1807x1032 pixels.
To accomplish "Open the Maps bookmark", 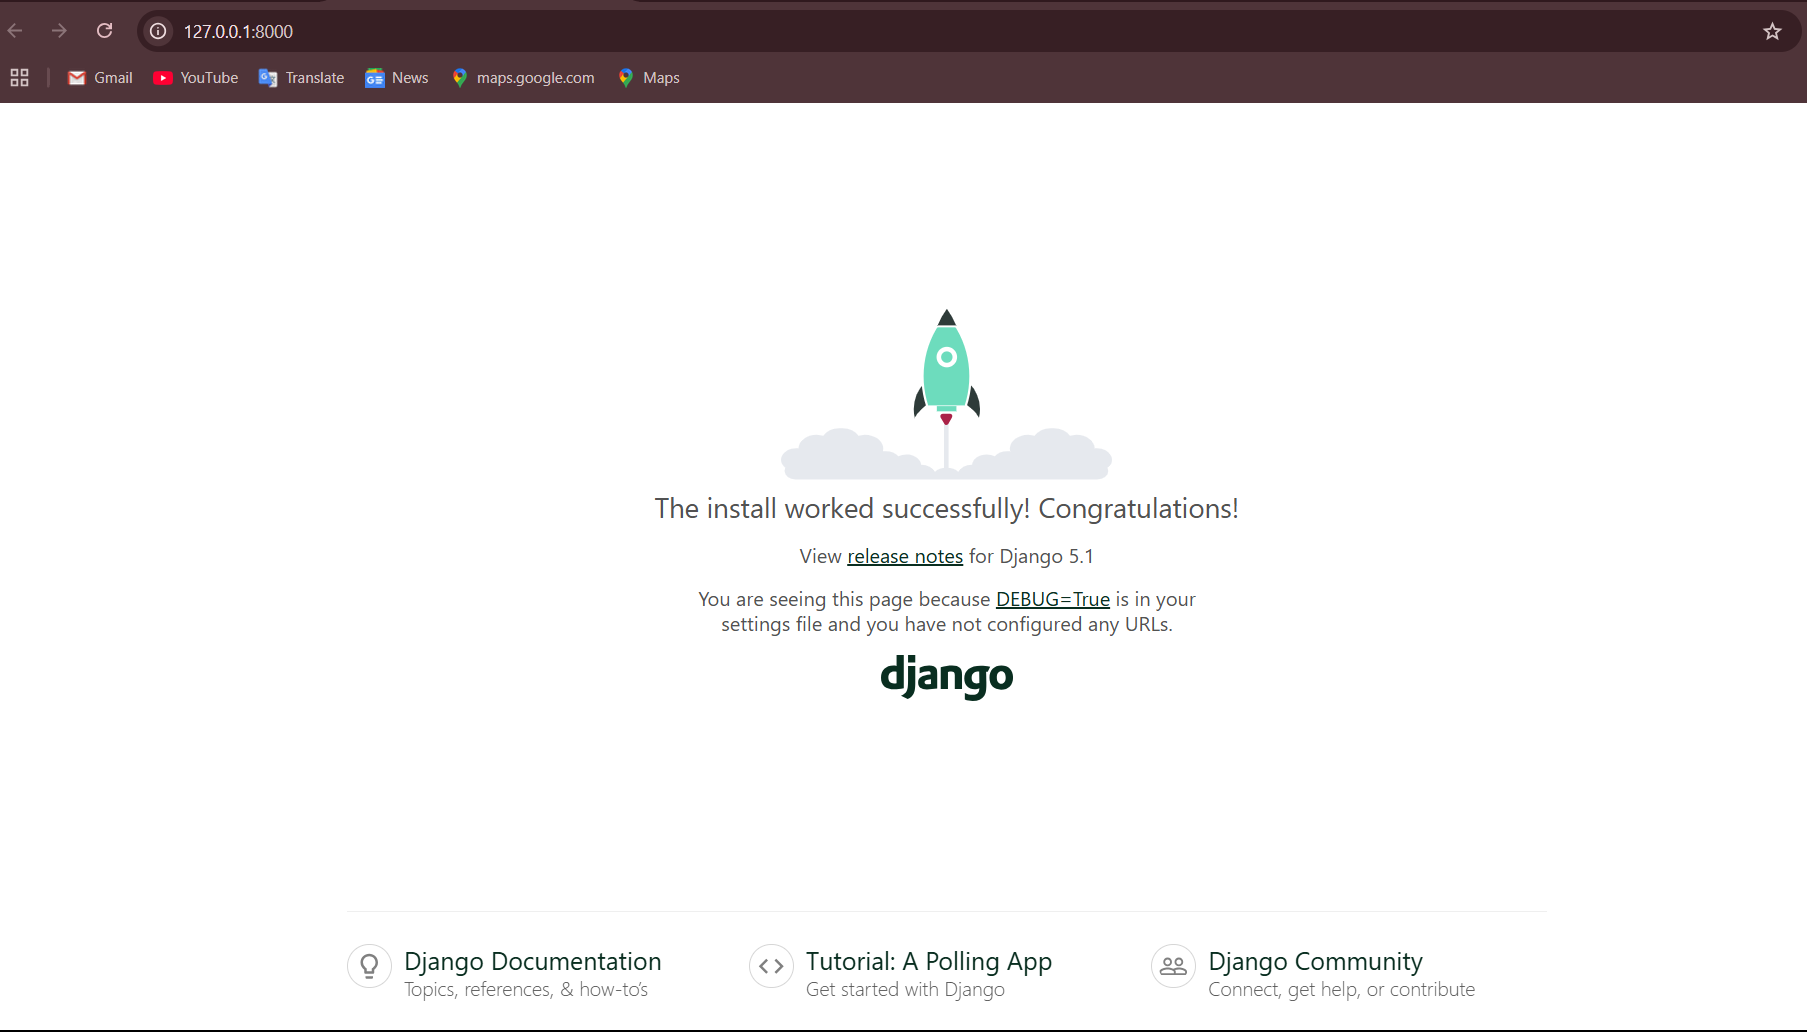I will click(648, 78).
